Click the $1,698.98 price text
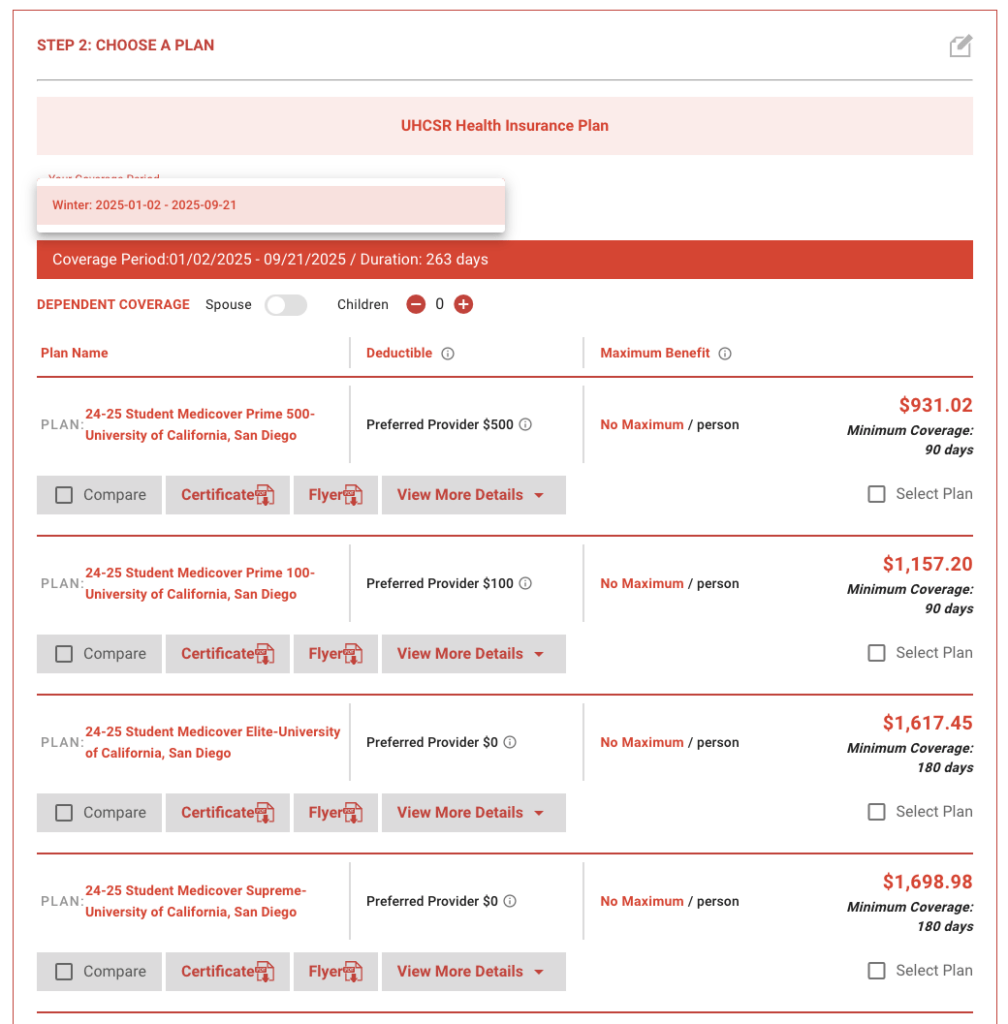The height and width of the screenshot is (1024, 1008). coord(928,882)
